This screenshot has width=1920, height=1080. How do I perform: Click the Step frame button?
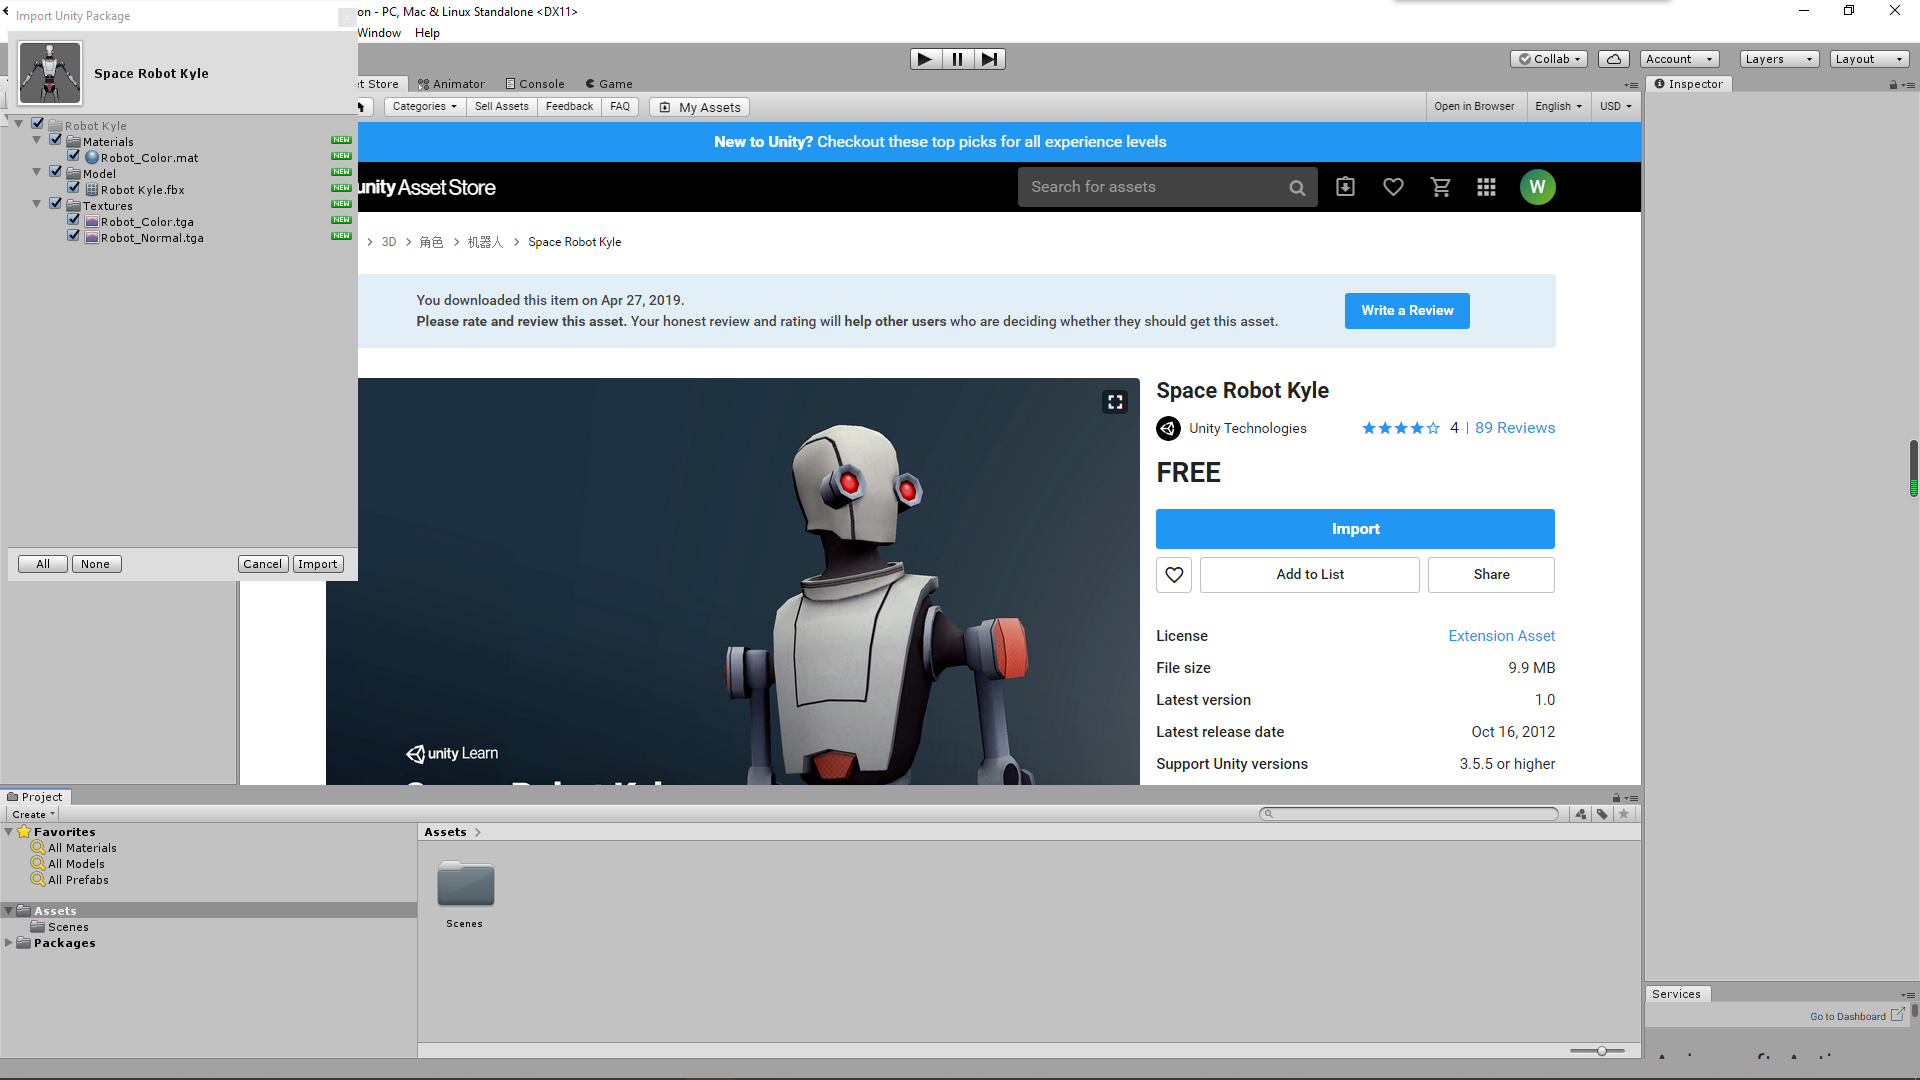989,59
